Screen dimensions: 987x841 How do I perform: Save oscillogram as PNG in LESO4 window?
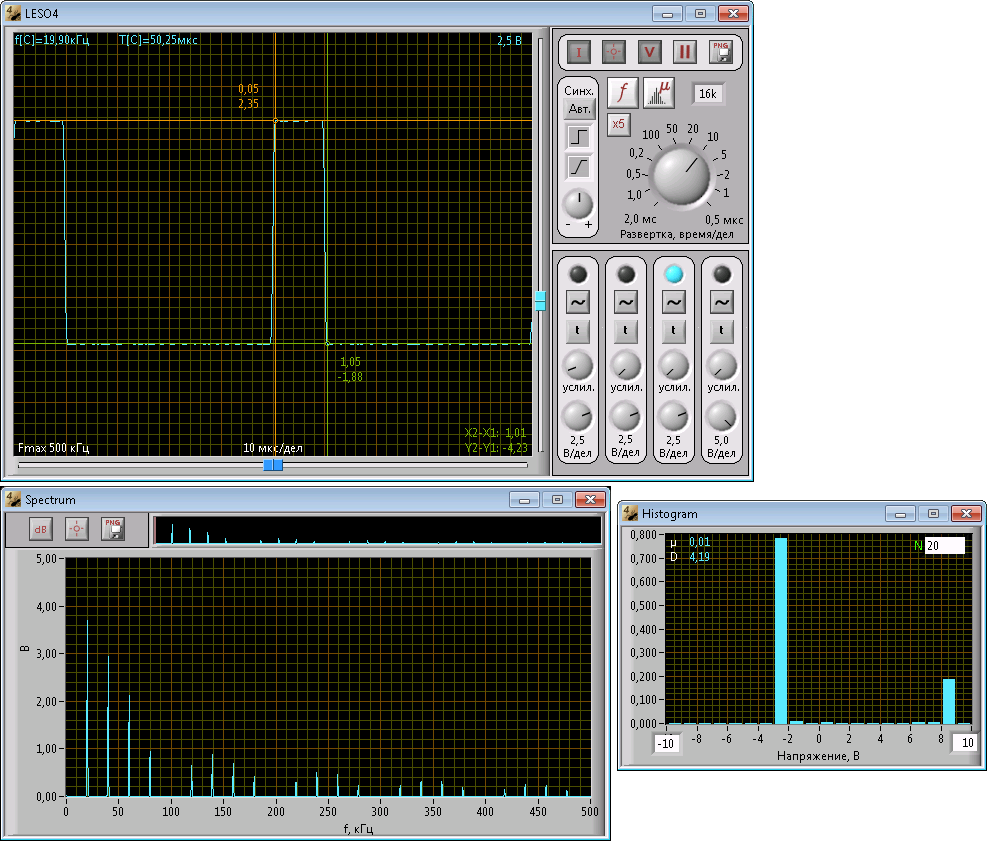point(721,52)
